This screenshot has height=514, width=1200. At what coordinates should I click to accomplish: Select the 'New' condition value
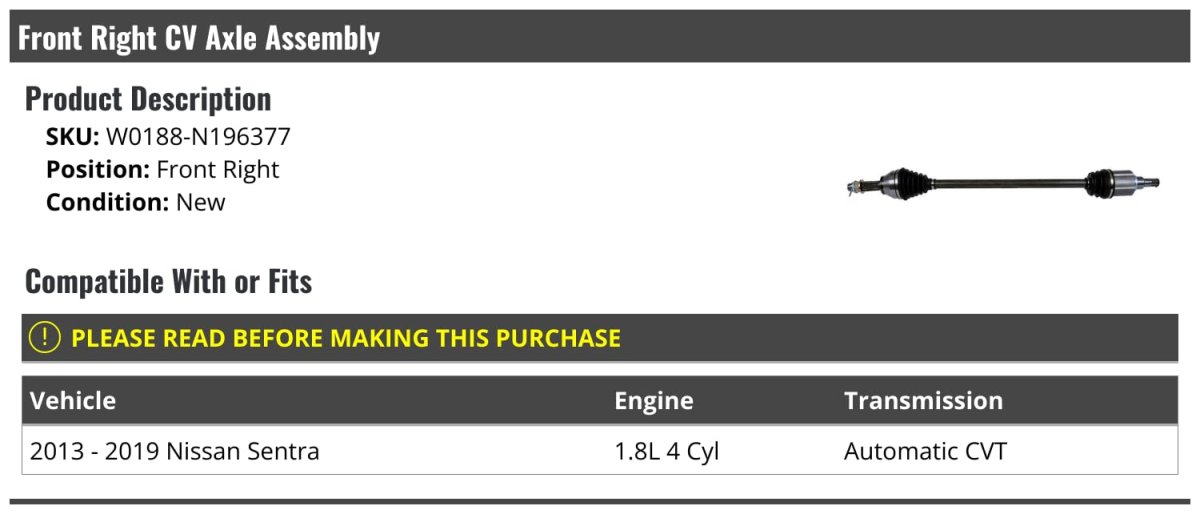pyautogui.click(x=201, y=202)
